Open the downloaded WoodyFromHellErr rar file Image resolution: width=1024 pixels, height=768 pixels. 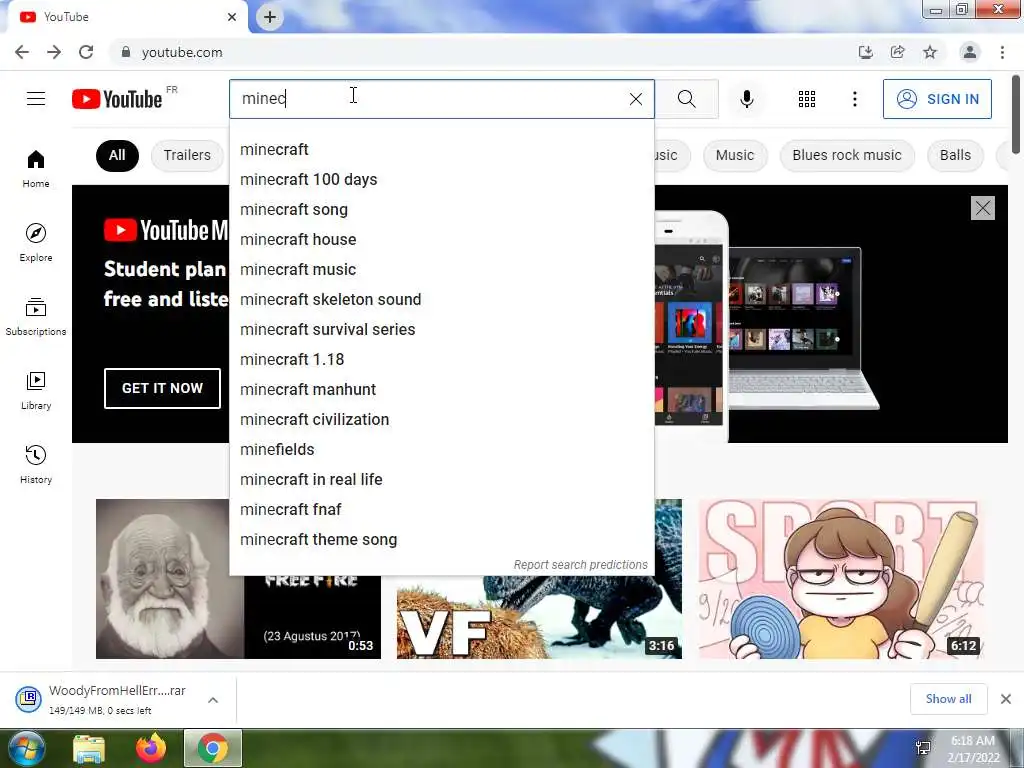point(104,699)
